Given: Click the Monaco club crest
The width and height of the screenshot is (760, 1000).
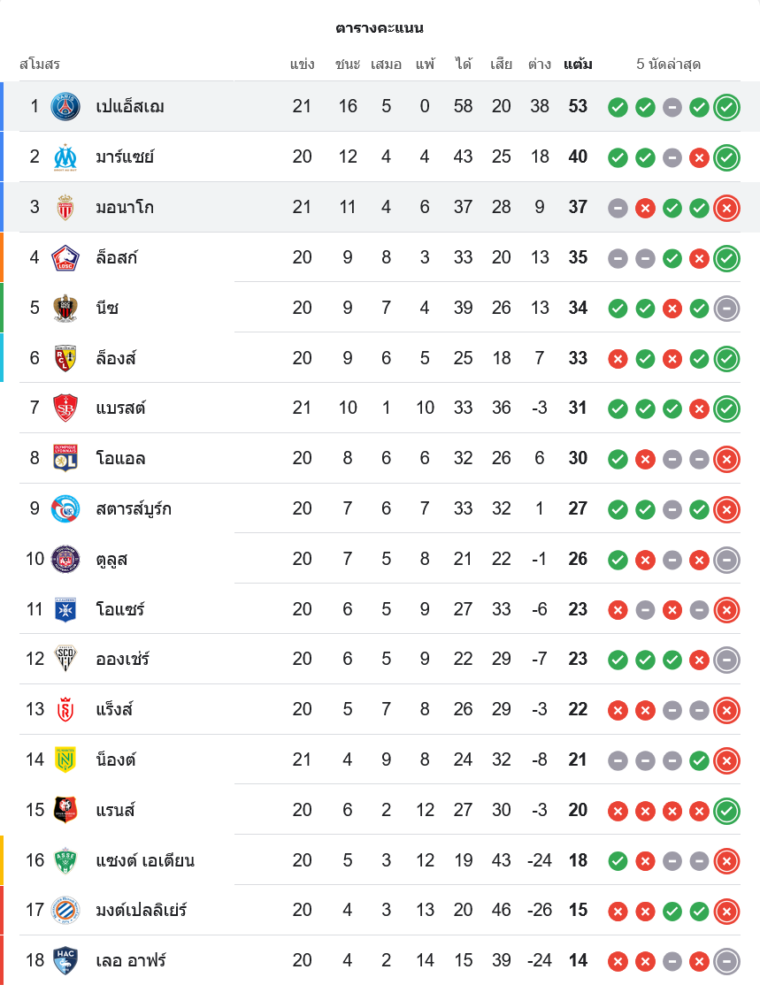Looking at the screenshot, I should (x=66, y=207).
